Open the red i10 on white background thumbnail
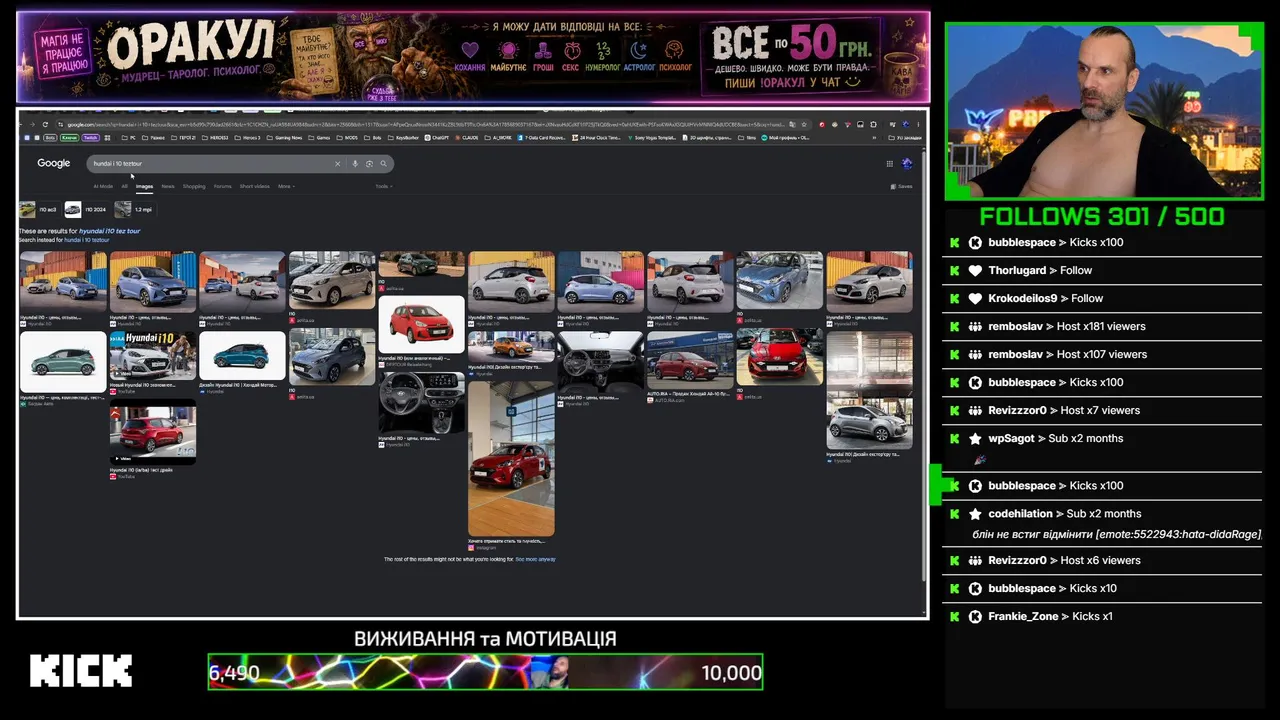This screenshot has height=720, width=1280. pyautogui.click(x=421, y=324)
